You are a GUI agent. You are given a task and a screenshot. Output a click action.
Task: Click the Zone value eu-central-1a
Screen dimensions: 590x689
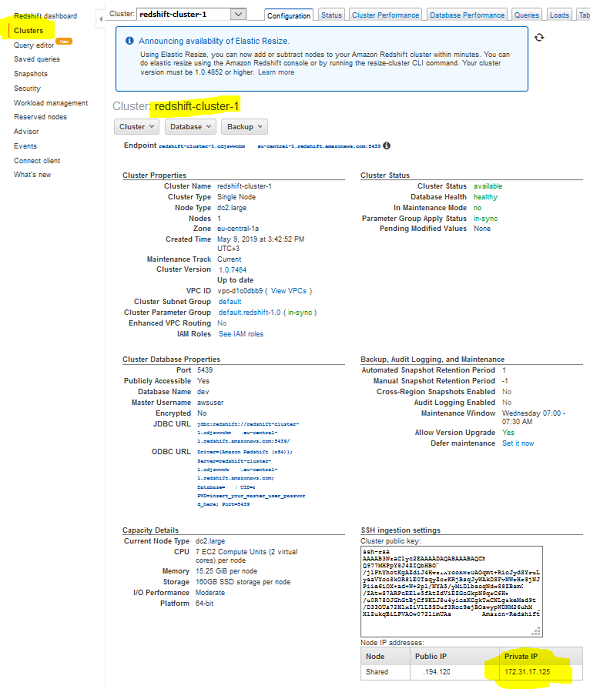(238, 228)
